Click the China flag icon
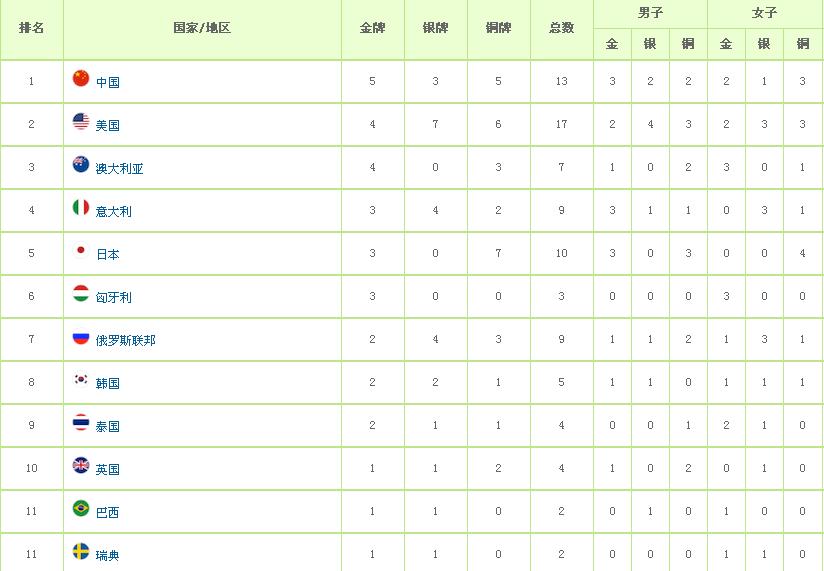This screenshot has width=824, height=571. click(81, 78)
